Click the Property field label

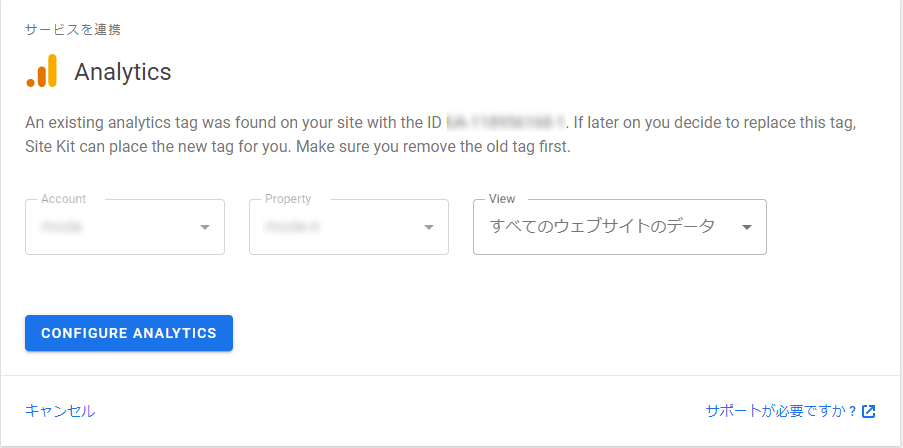coord(288,199)
